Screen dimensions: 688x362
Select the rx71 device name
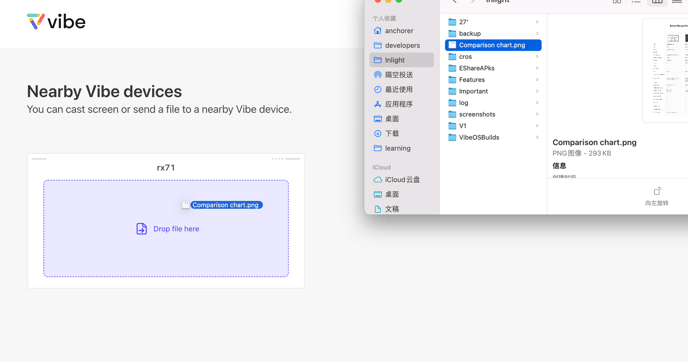166,168
